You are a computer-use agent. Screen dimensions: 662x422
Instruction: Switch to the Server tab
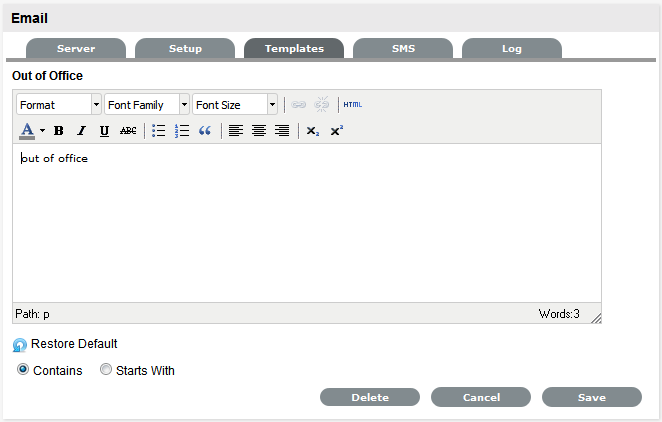point(76,49)
